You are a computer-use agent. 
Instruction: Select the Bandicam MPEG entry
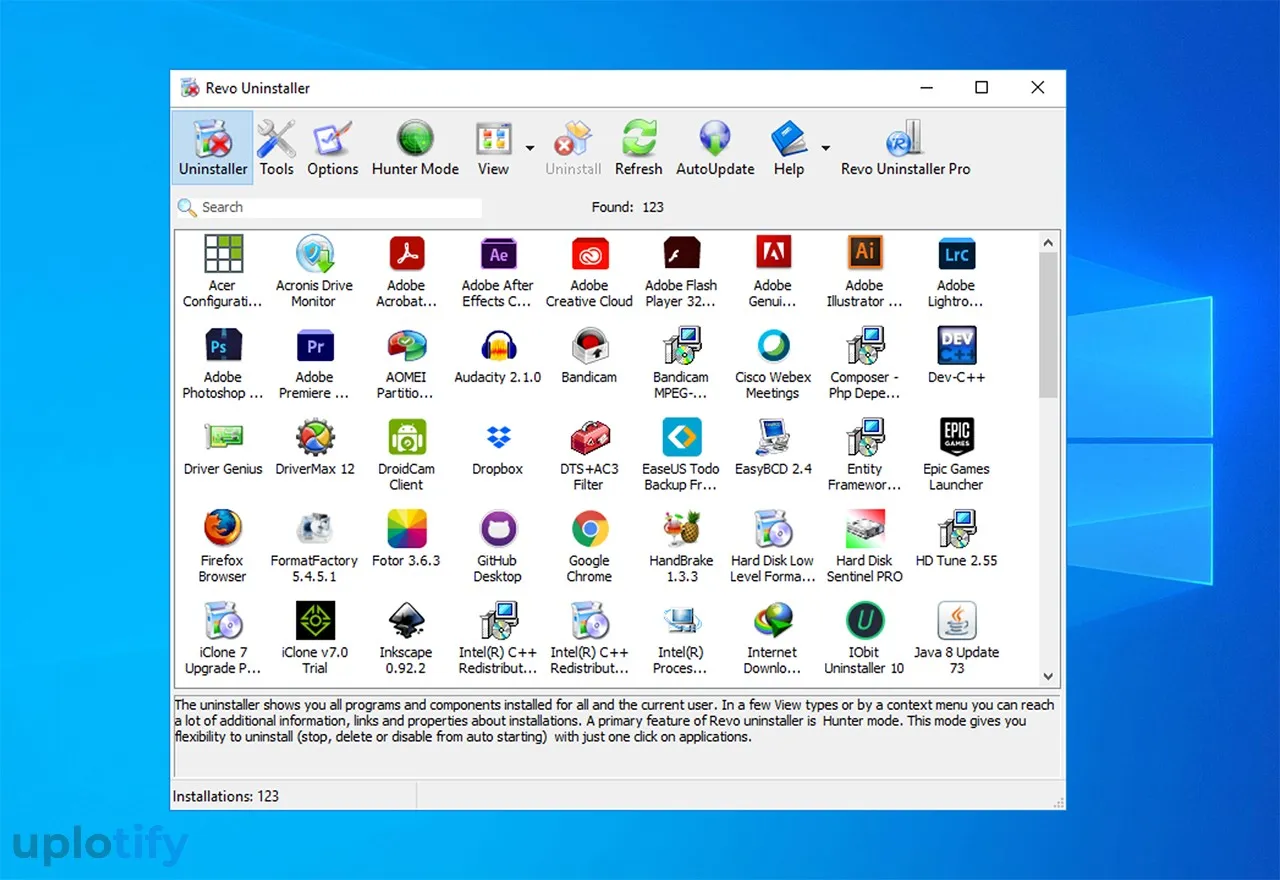(681, 363)
